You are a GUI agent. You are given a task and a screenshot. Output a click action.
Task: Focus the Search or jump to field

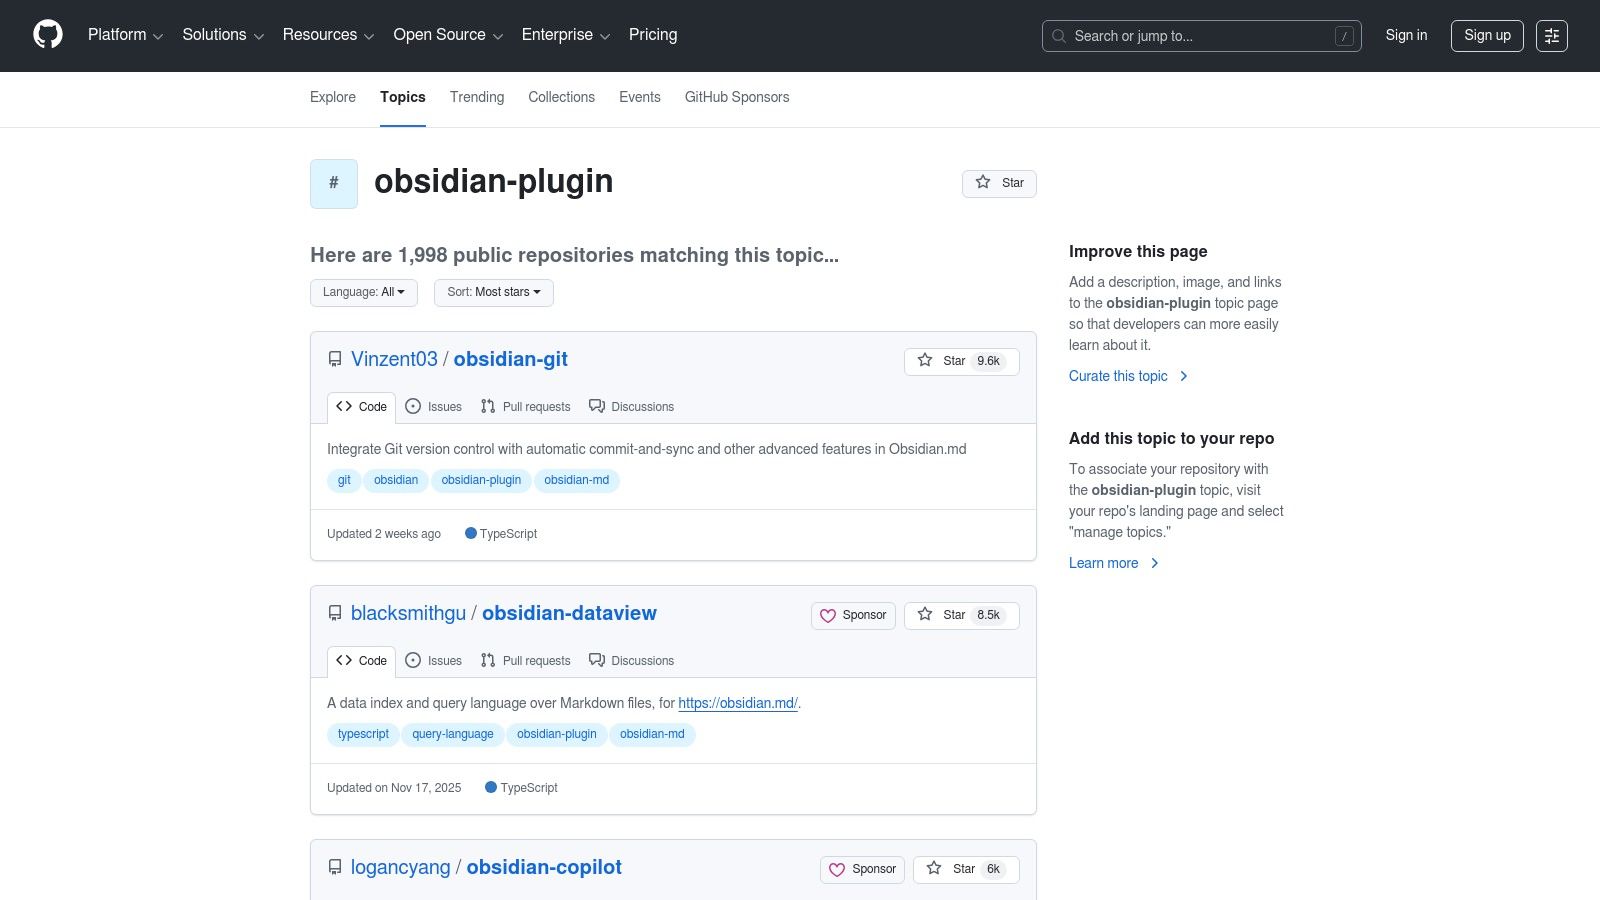pos(1200,36)
